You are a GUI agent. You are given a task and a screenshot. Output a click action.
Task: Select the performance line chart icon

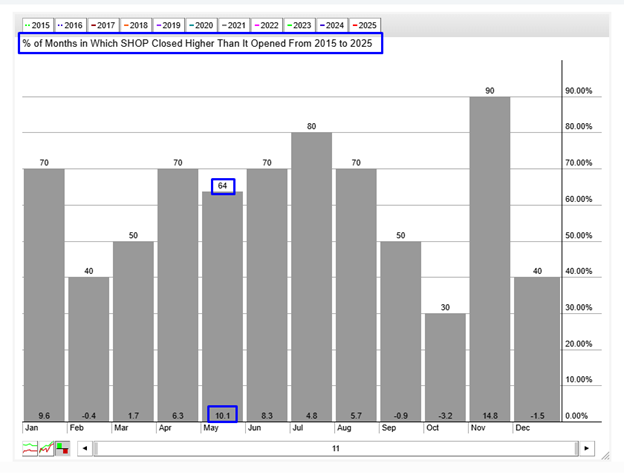46,448
